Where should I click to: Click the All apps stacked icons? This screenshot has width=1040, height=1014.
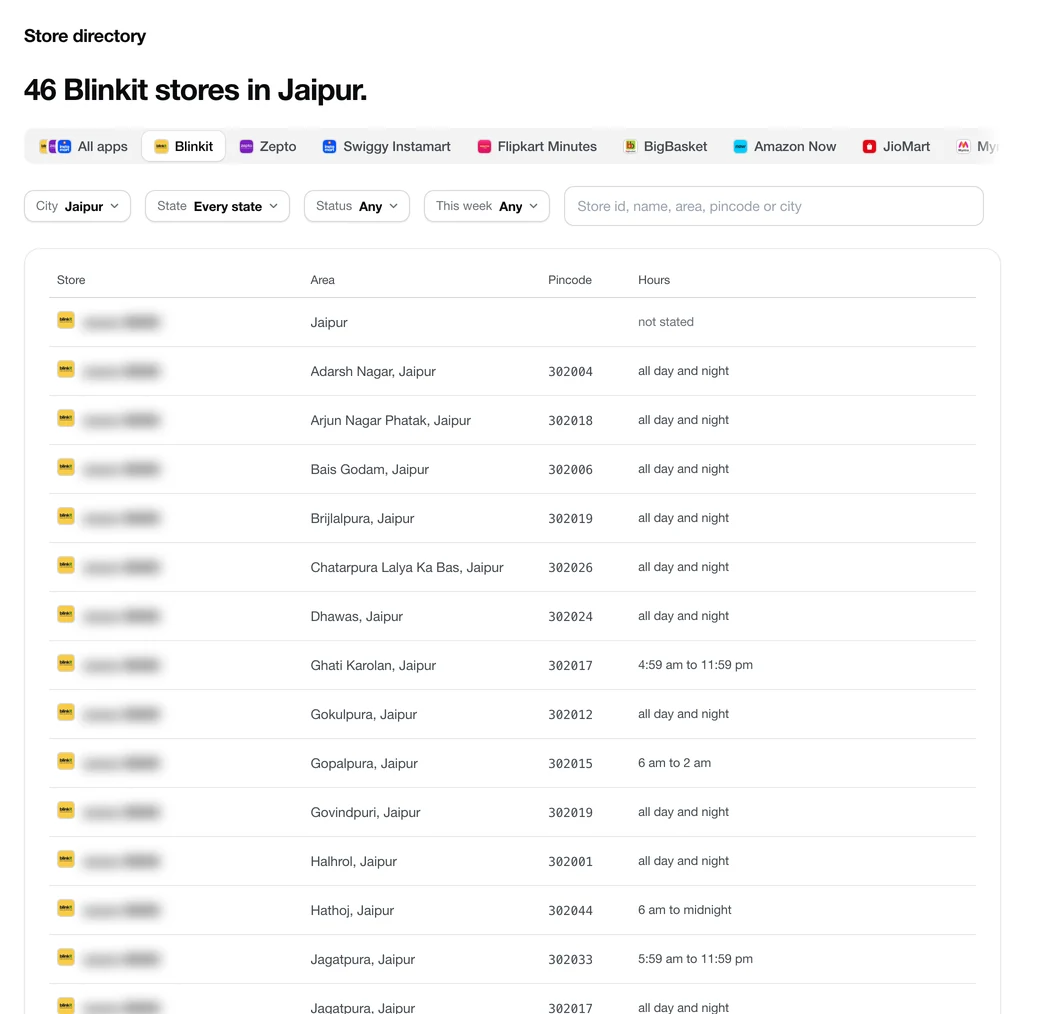[55, 147]
